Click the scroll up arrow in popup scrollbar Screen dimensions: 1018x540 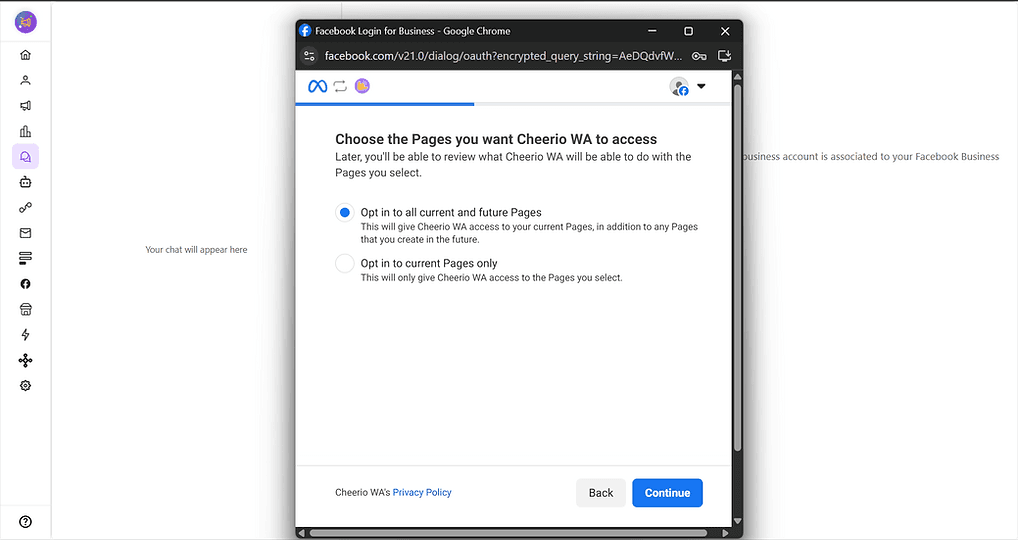[737, 77]
